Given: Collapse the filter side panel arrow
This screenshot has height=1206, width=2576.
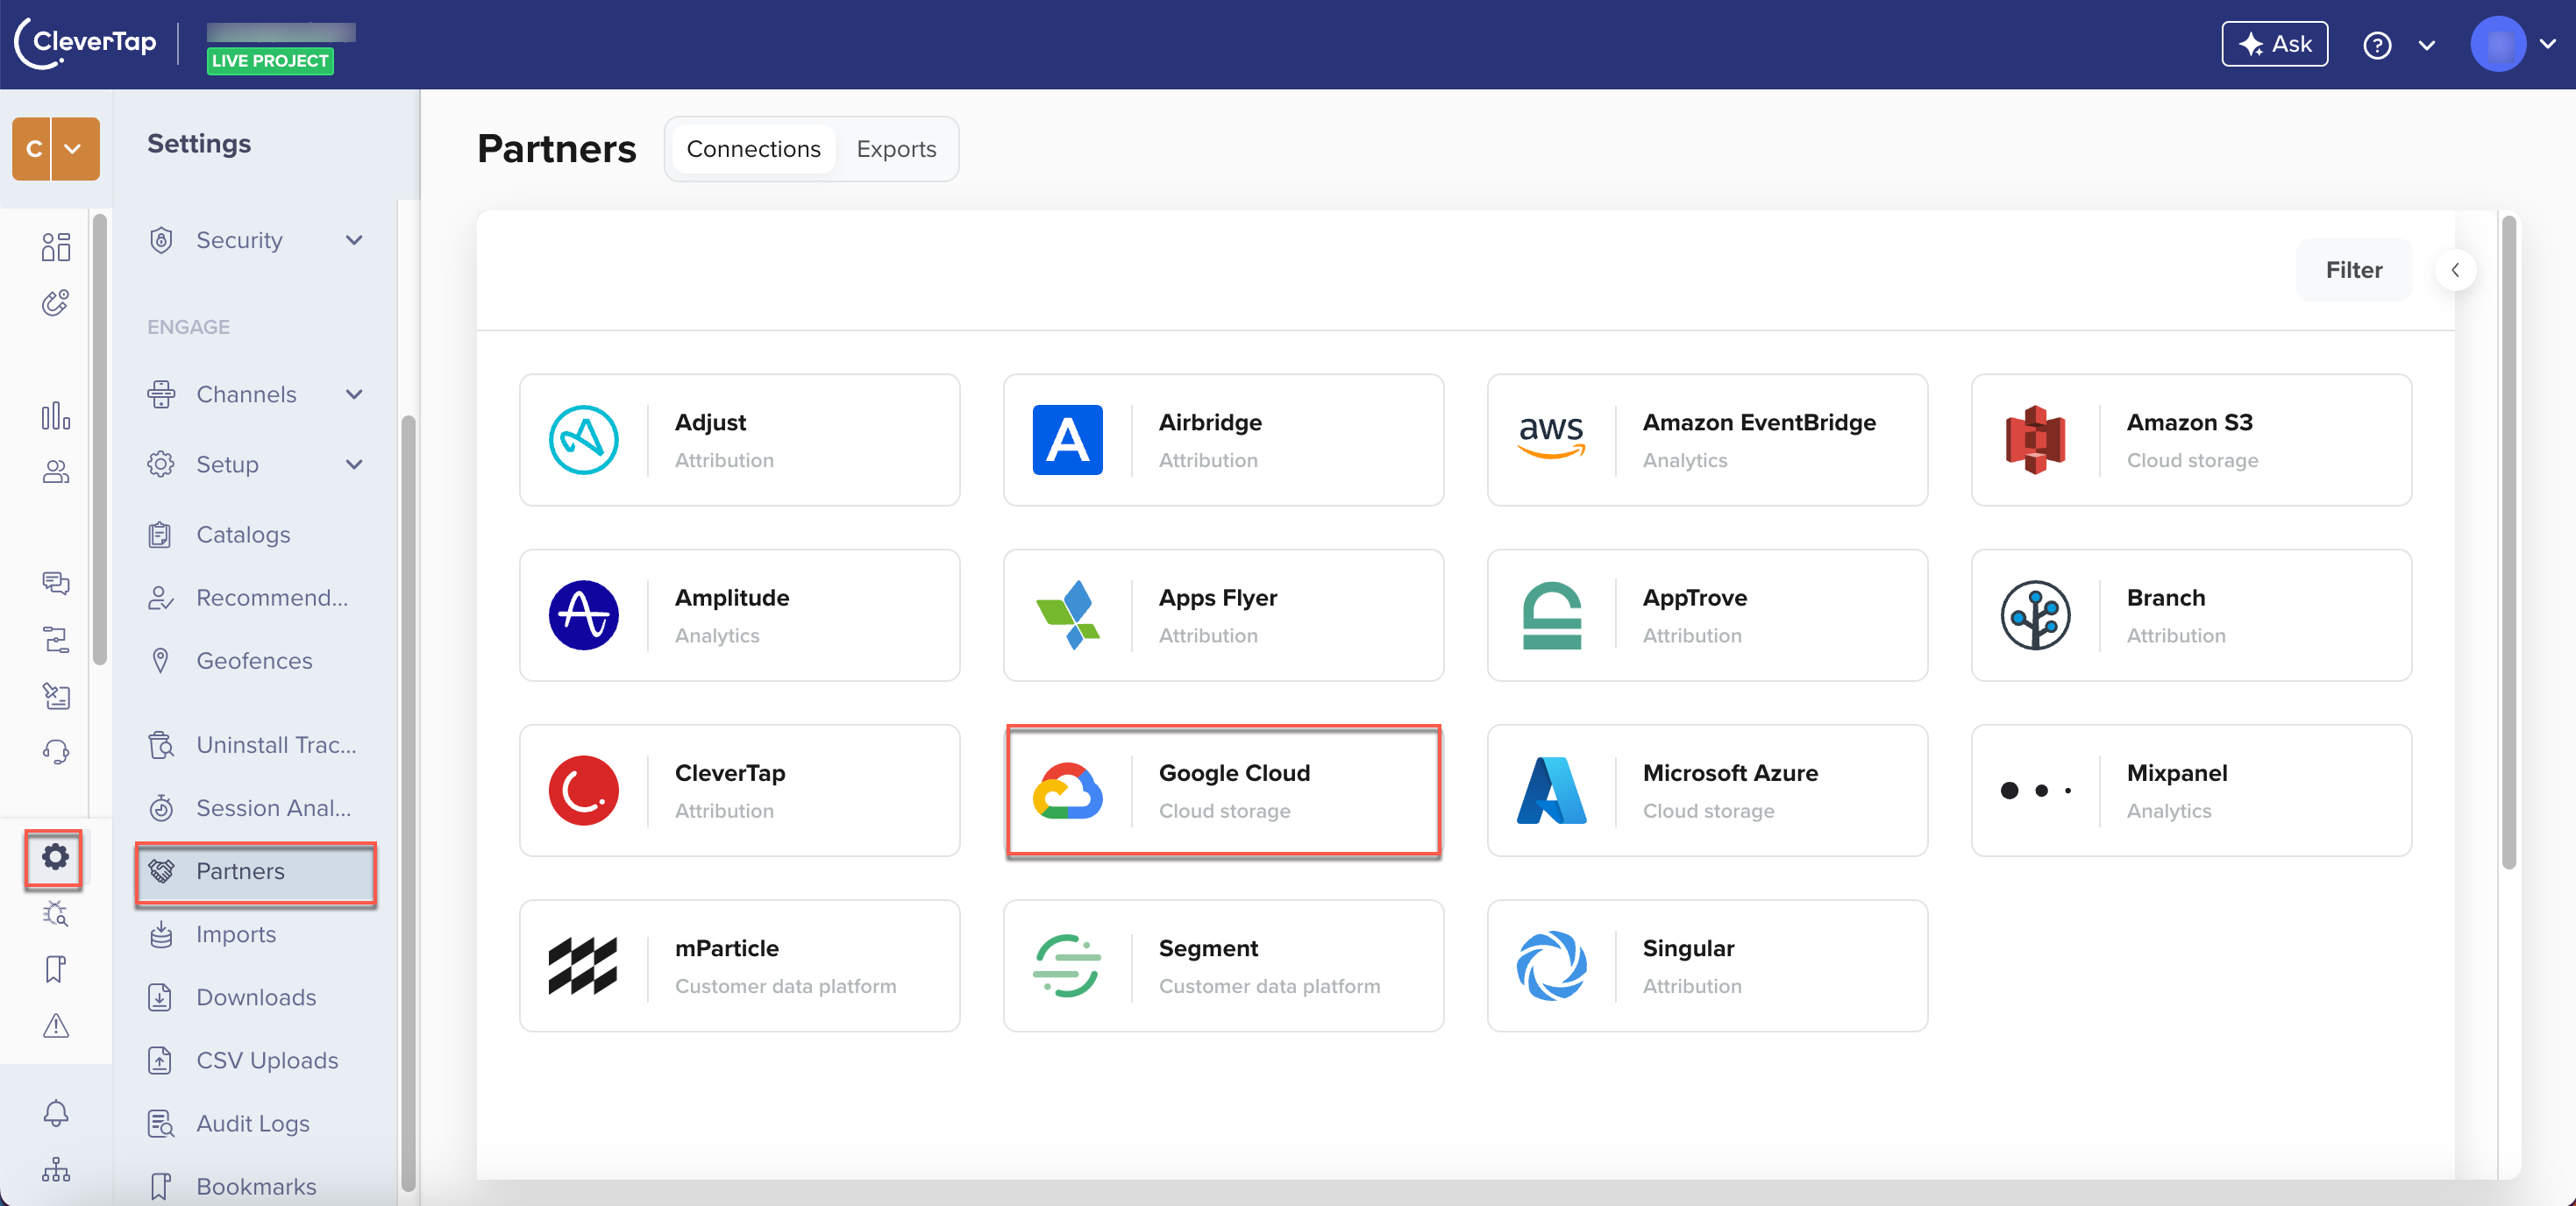Looking at the screenshot, I should 2455,270.
